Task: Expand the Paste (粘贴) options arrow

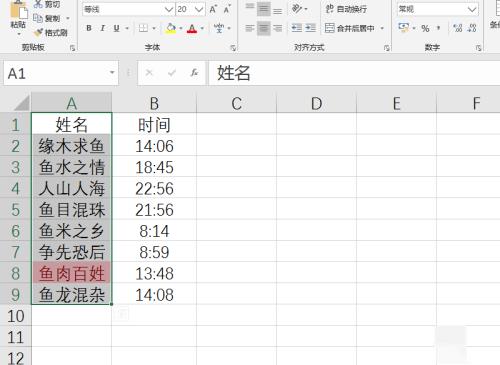Action: click(x=18, y=34)
